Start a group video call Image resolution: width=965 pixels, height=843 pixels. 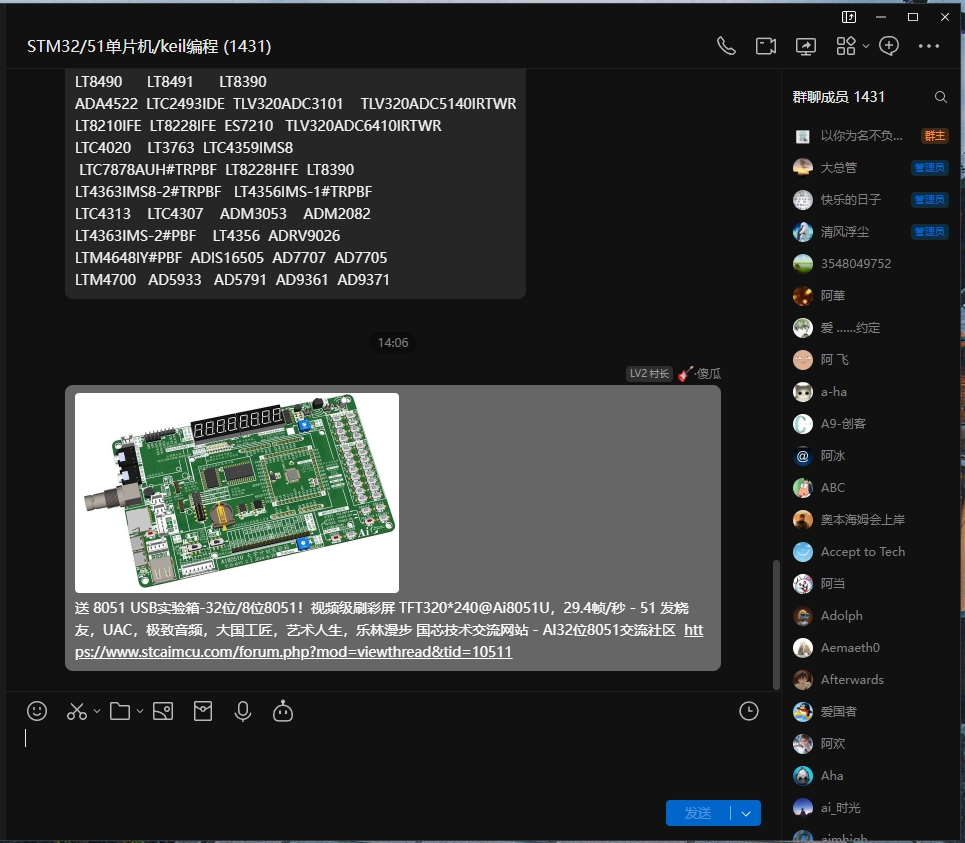tap(766, 46)
